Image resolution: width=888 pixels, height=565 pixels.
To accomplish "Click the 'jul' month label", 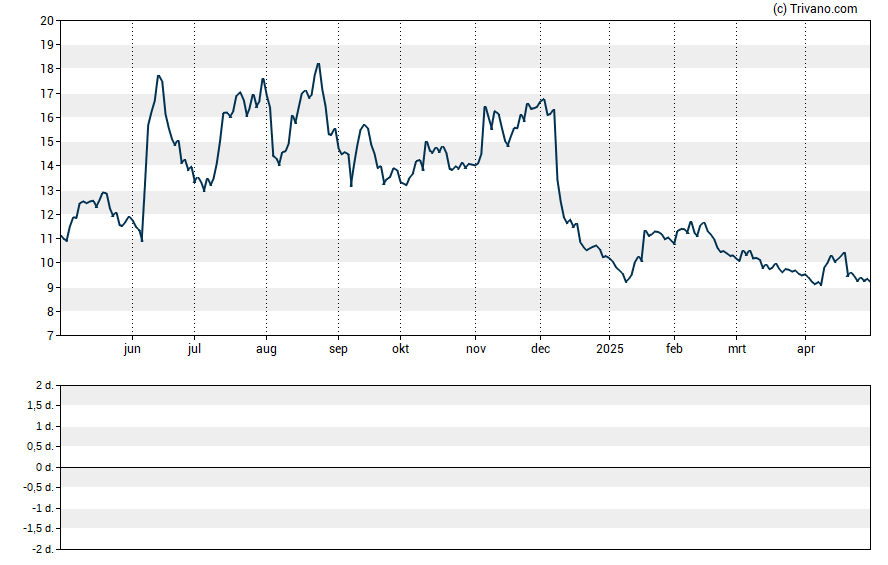I will tap(194, 349).
